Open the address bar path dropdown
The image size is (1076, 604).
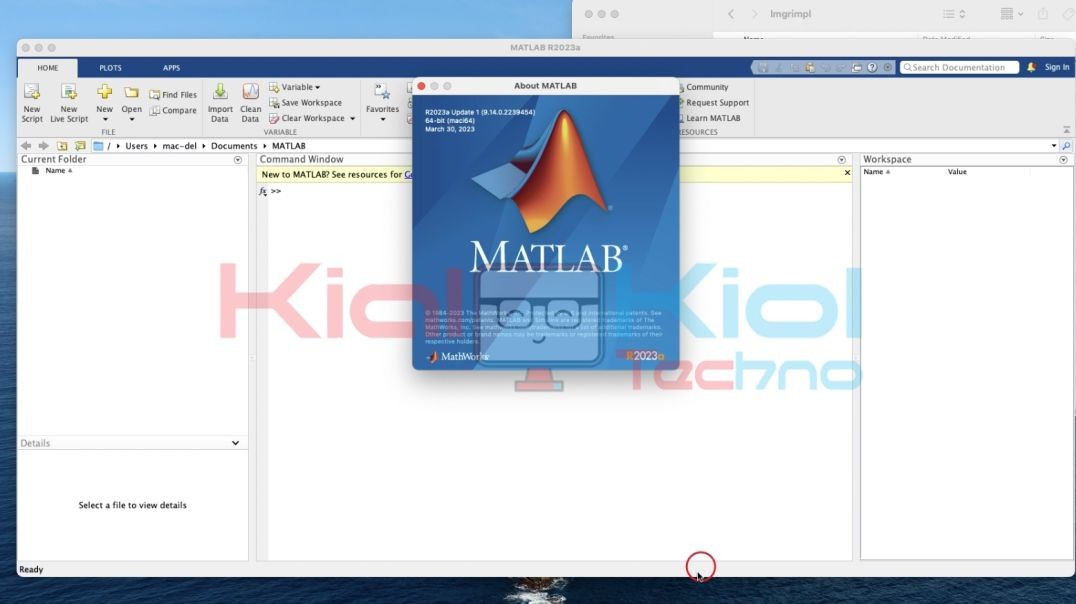1053,146
